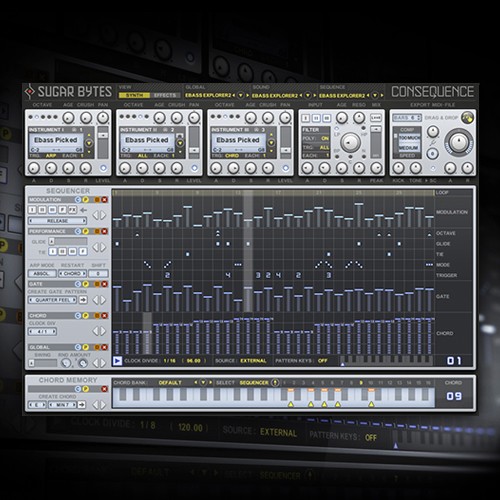
Task: Click the Export MIDI-file drag and drop icon
Action: 467,117
